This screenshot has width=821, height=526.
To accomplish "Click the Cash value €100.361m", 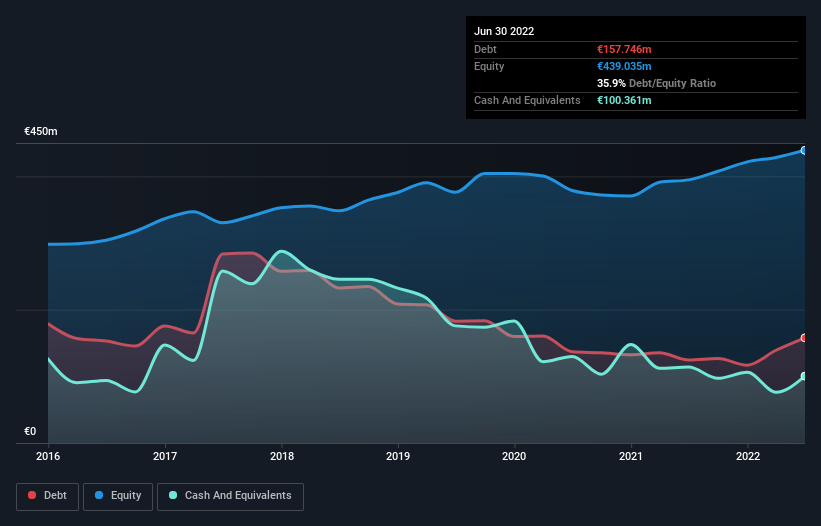I will (624, 100).
